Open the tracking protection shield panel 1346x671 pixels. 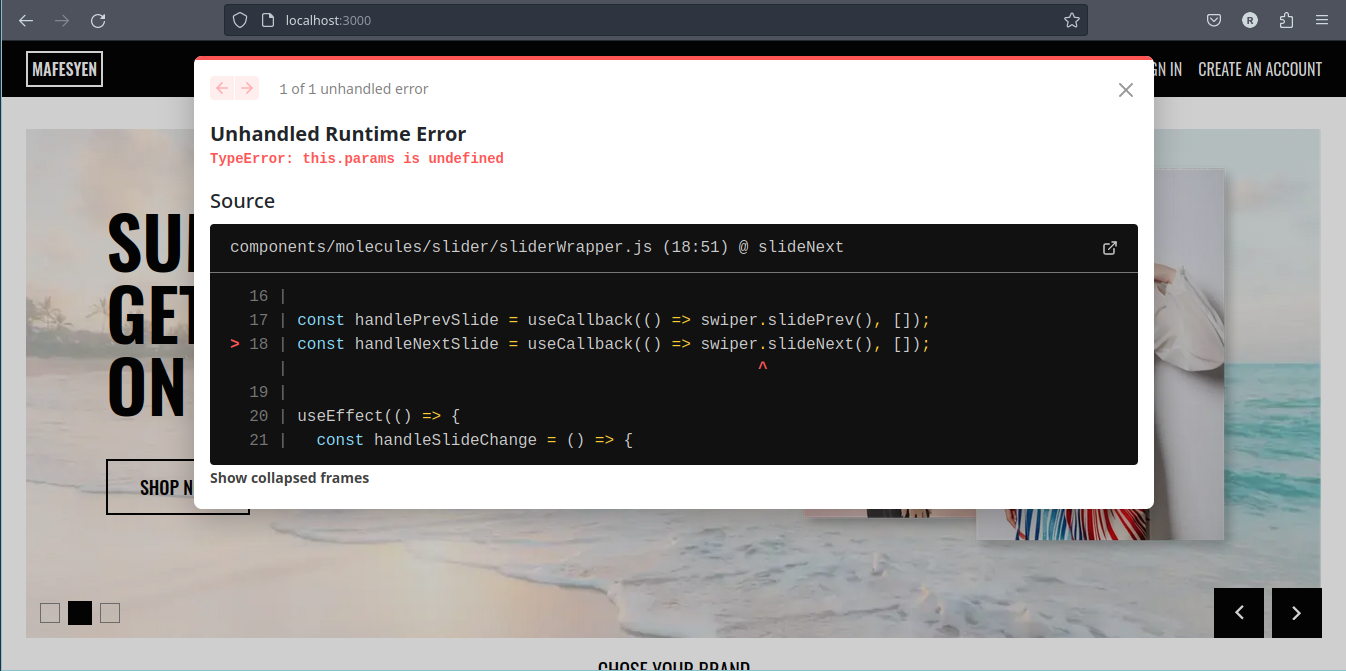pos(239,20)
